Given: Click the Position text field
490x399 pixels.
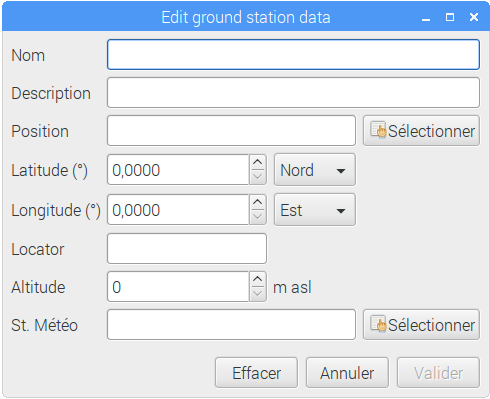Looking at the screenshot, I should pos(231,131).
